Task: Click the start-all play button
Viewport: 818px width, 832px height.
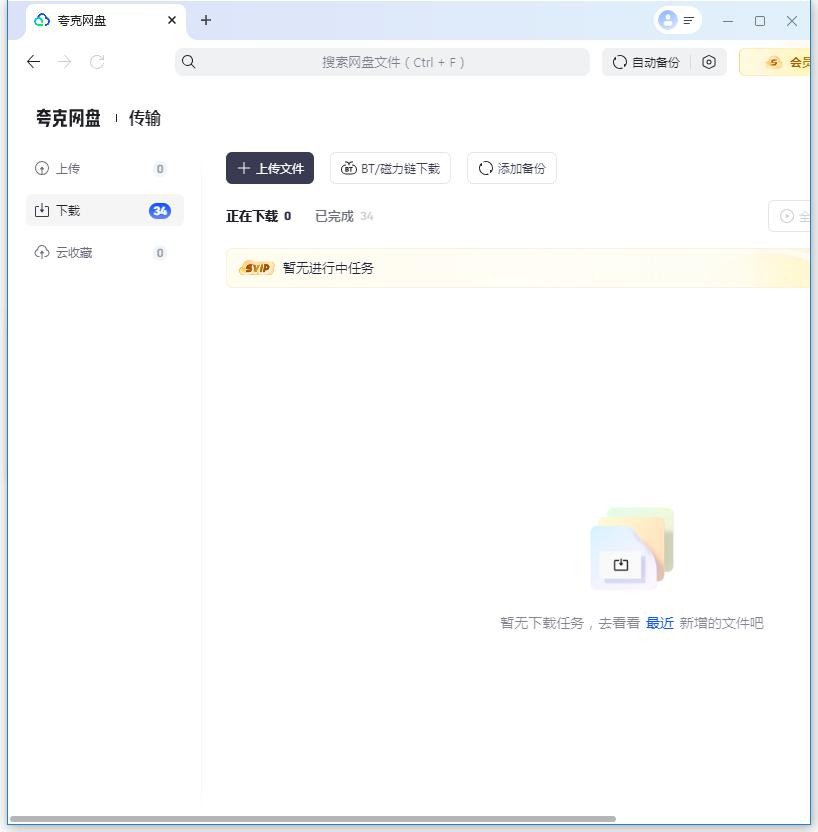Action: pos(789,216)
